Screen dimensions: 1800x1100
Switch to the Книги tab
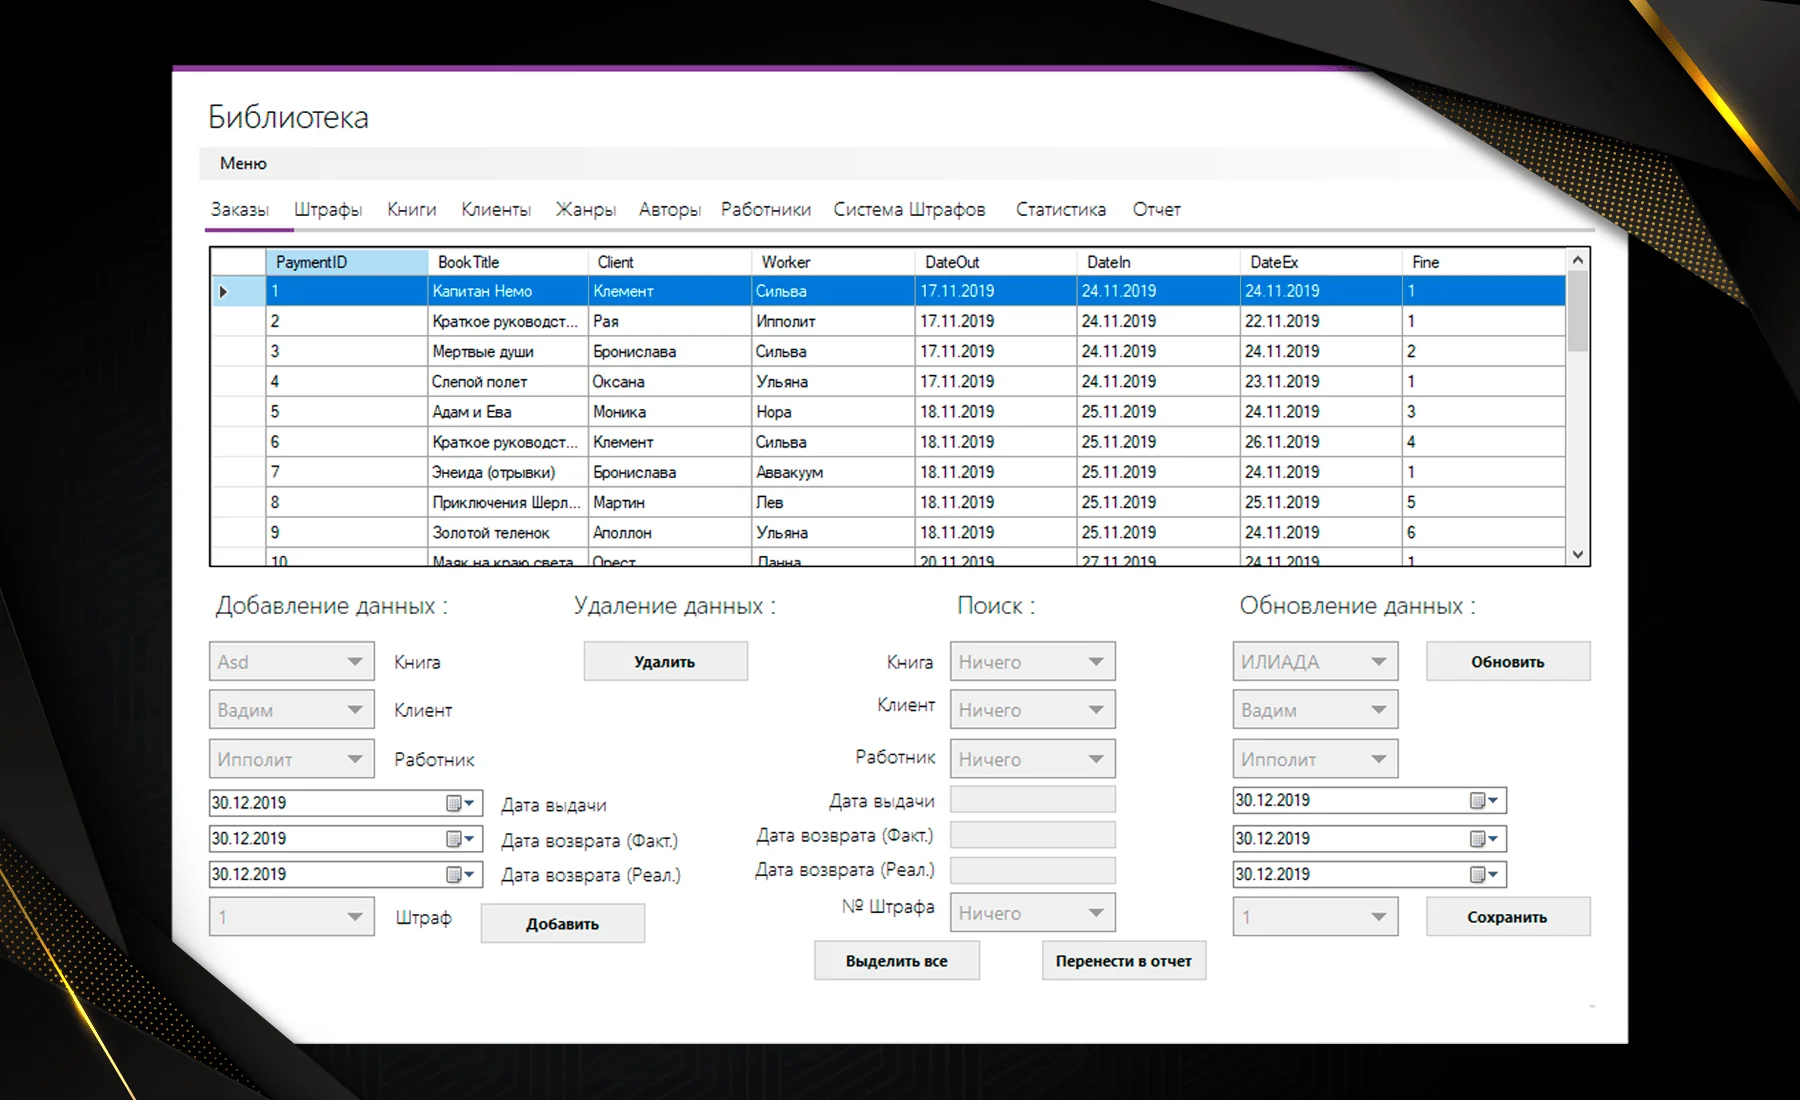pyautogui.click(x=412, y=209)
